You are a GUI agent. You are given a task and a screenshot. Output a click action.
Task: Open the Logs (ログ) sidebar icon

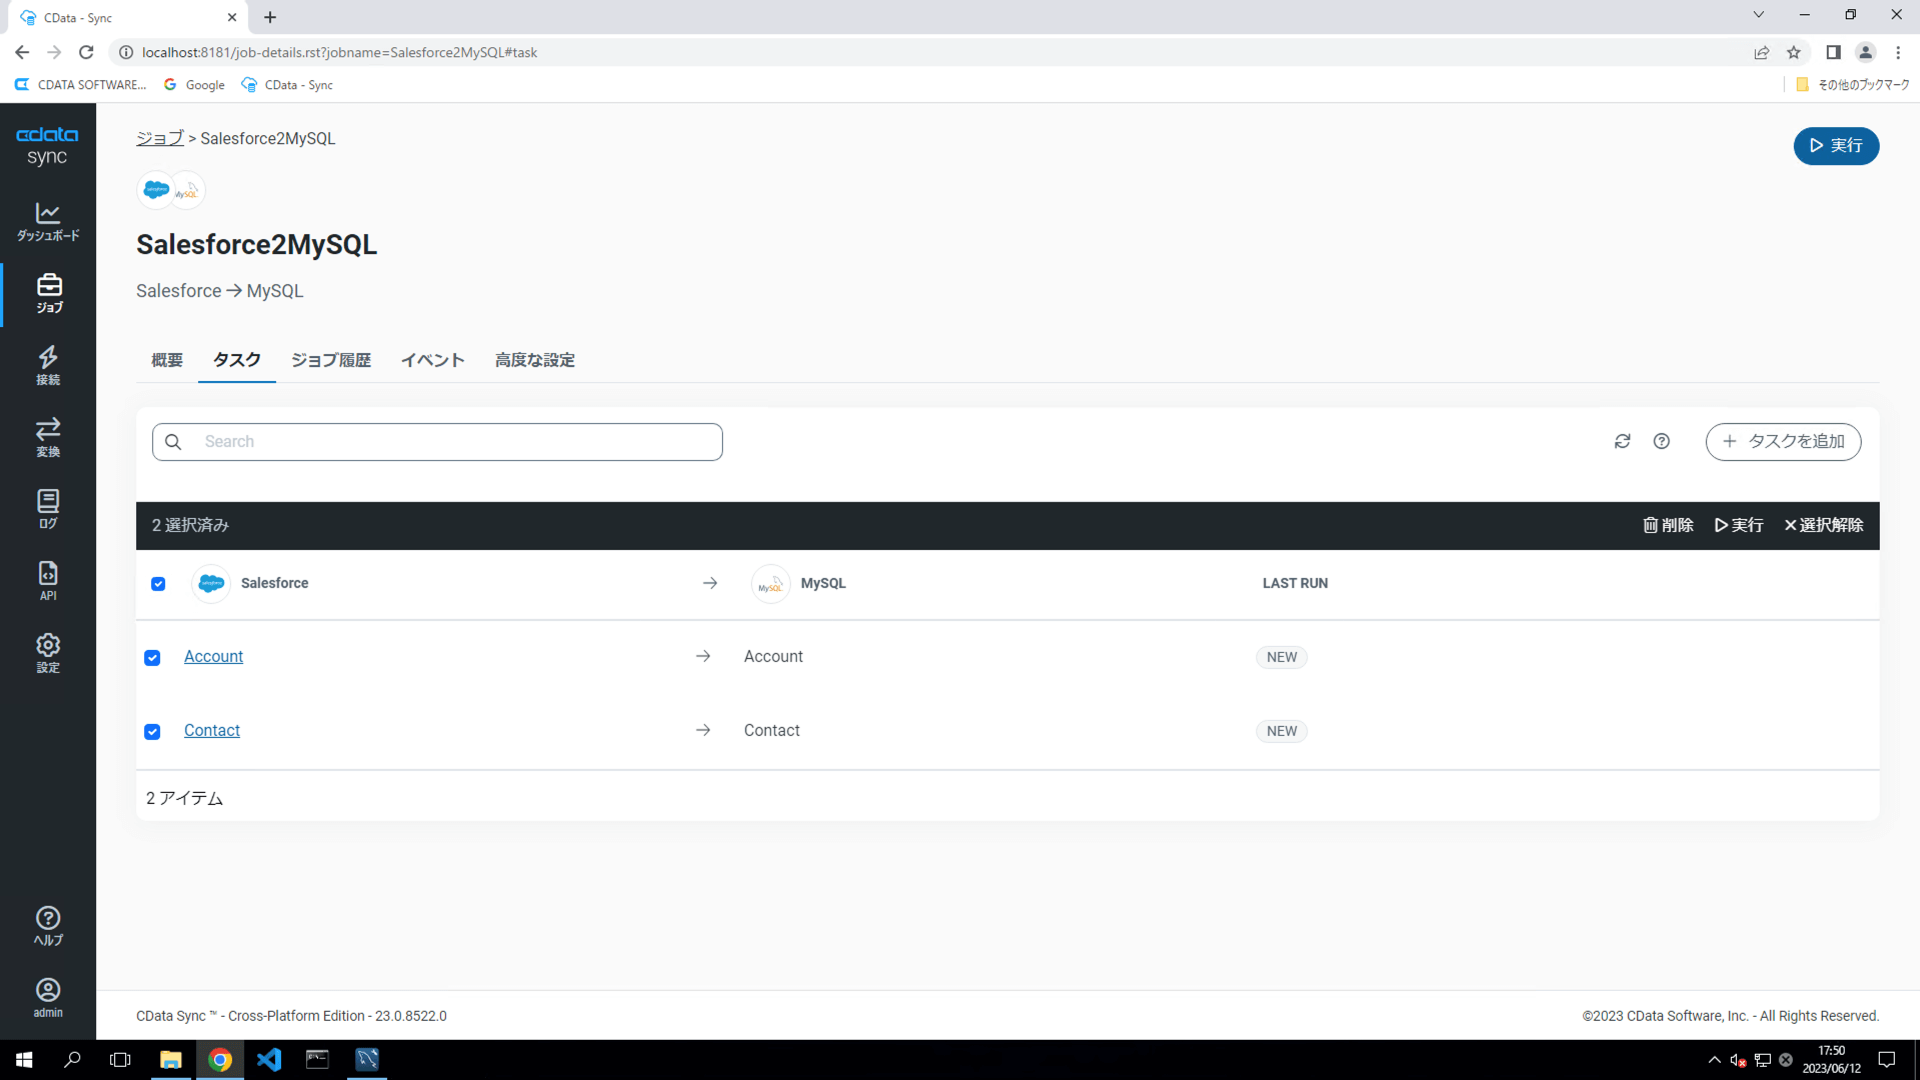click(48, 509)
